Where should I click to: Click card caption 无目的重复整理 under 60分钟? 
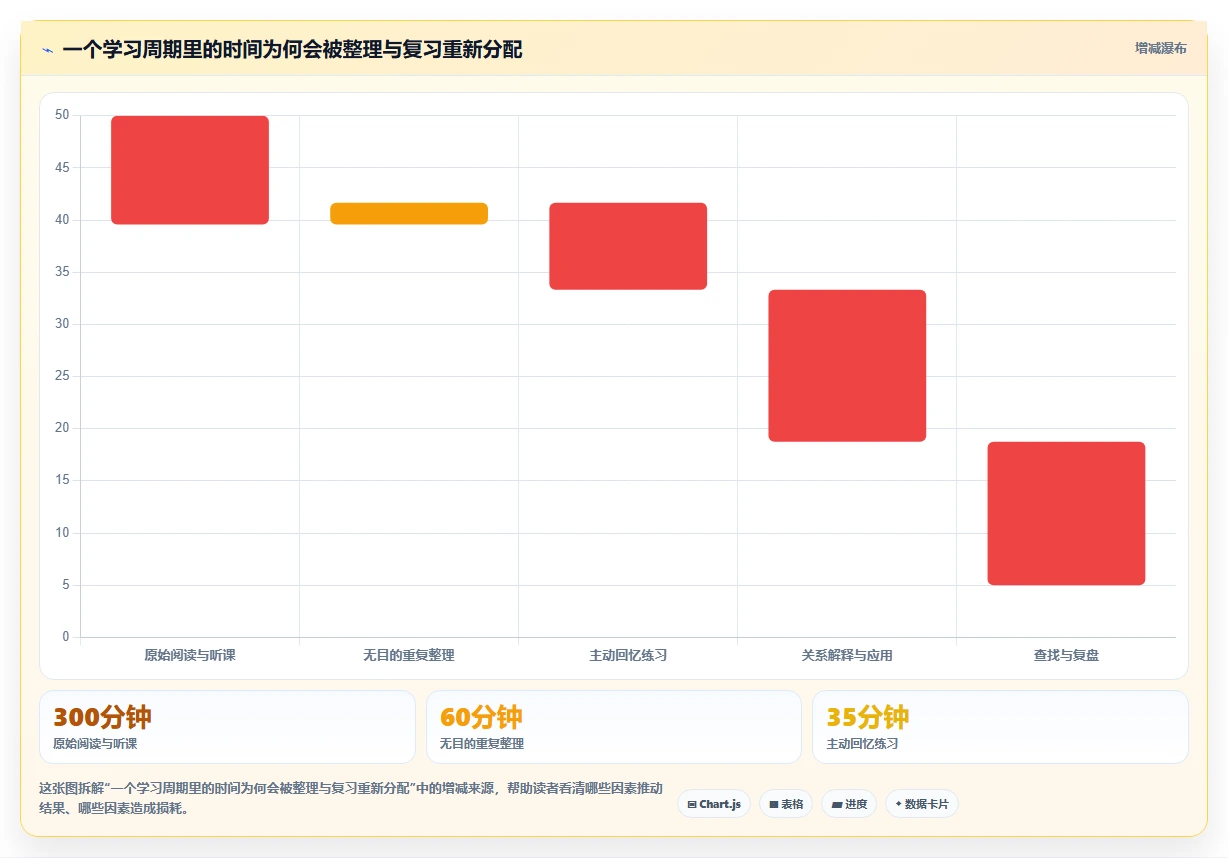[482, 744]
